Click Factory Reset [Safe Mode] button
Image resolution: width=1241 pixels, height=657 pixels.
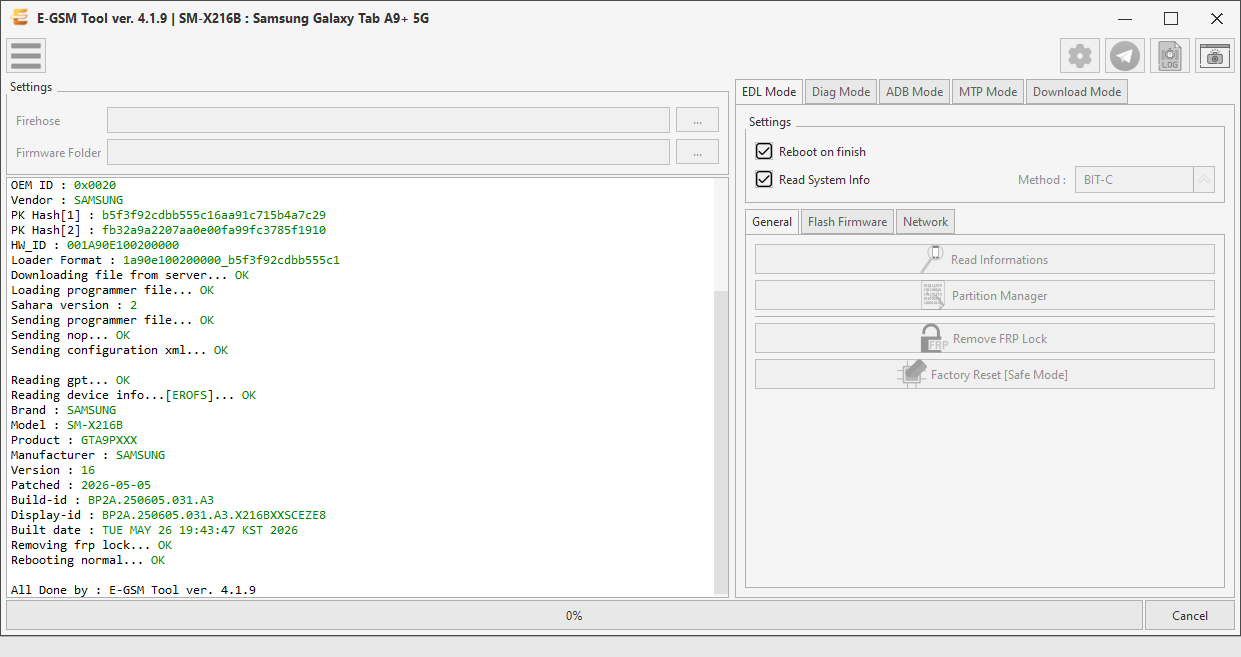click(x=984, y=374)
